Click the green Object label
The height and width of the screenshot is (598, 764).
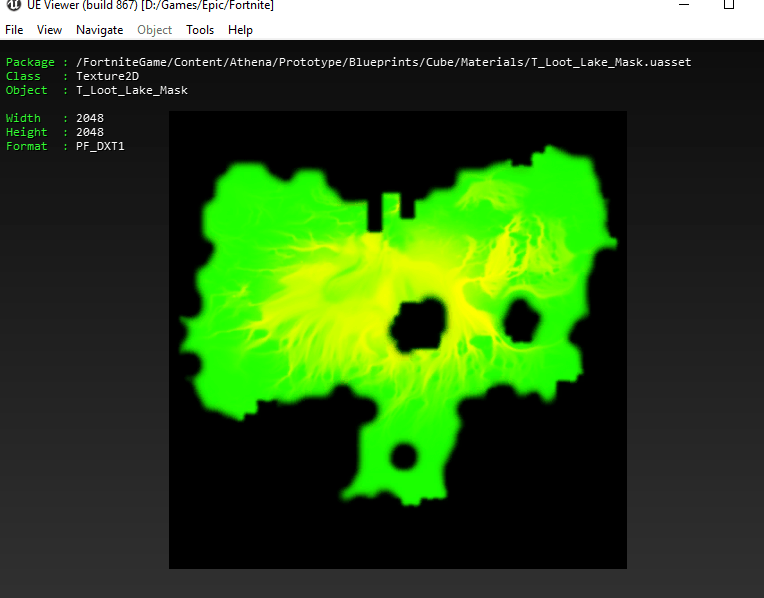tap(26, 90)
